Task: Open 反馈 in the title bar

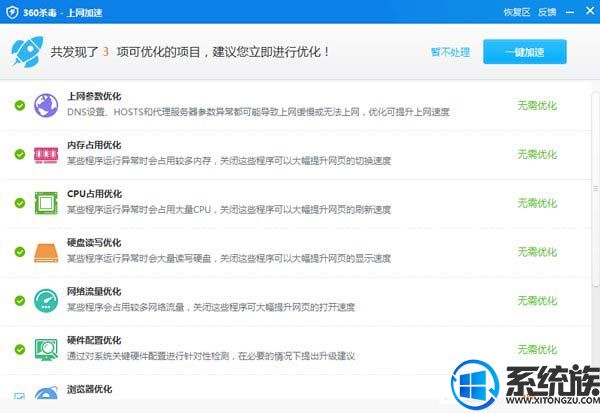Action: click(547, 12)
